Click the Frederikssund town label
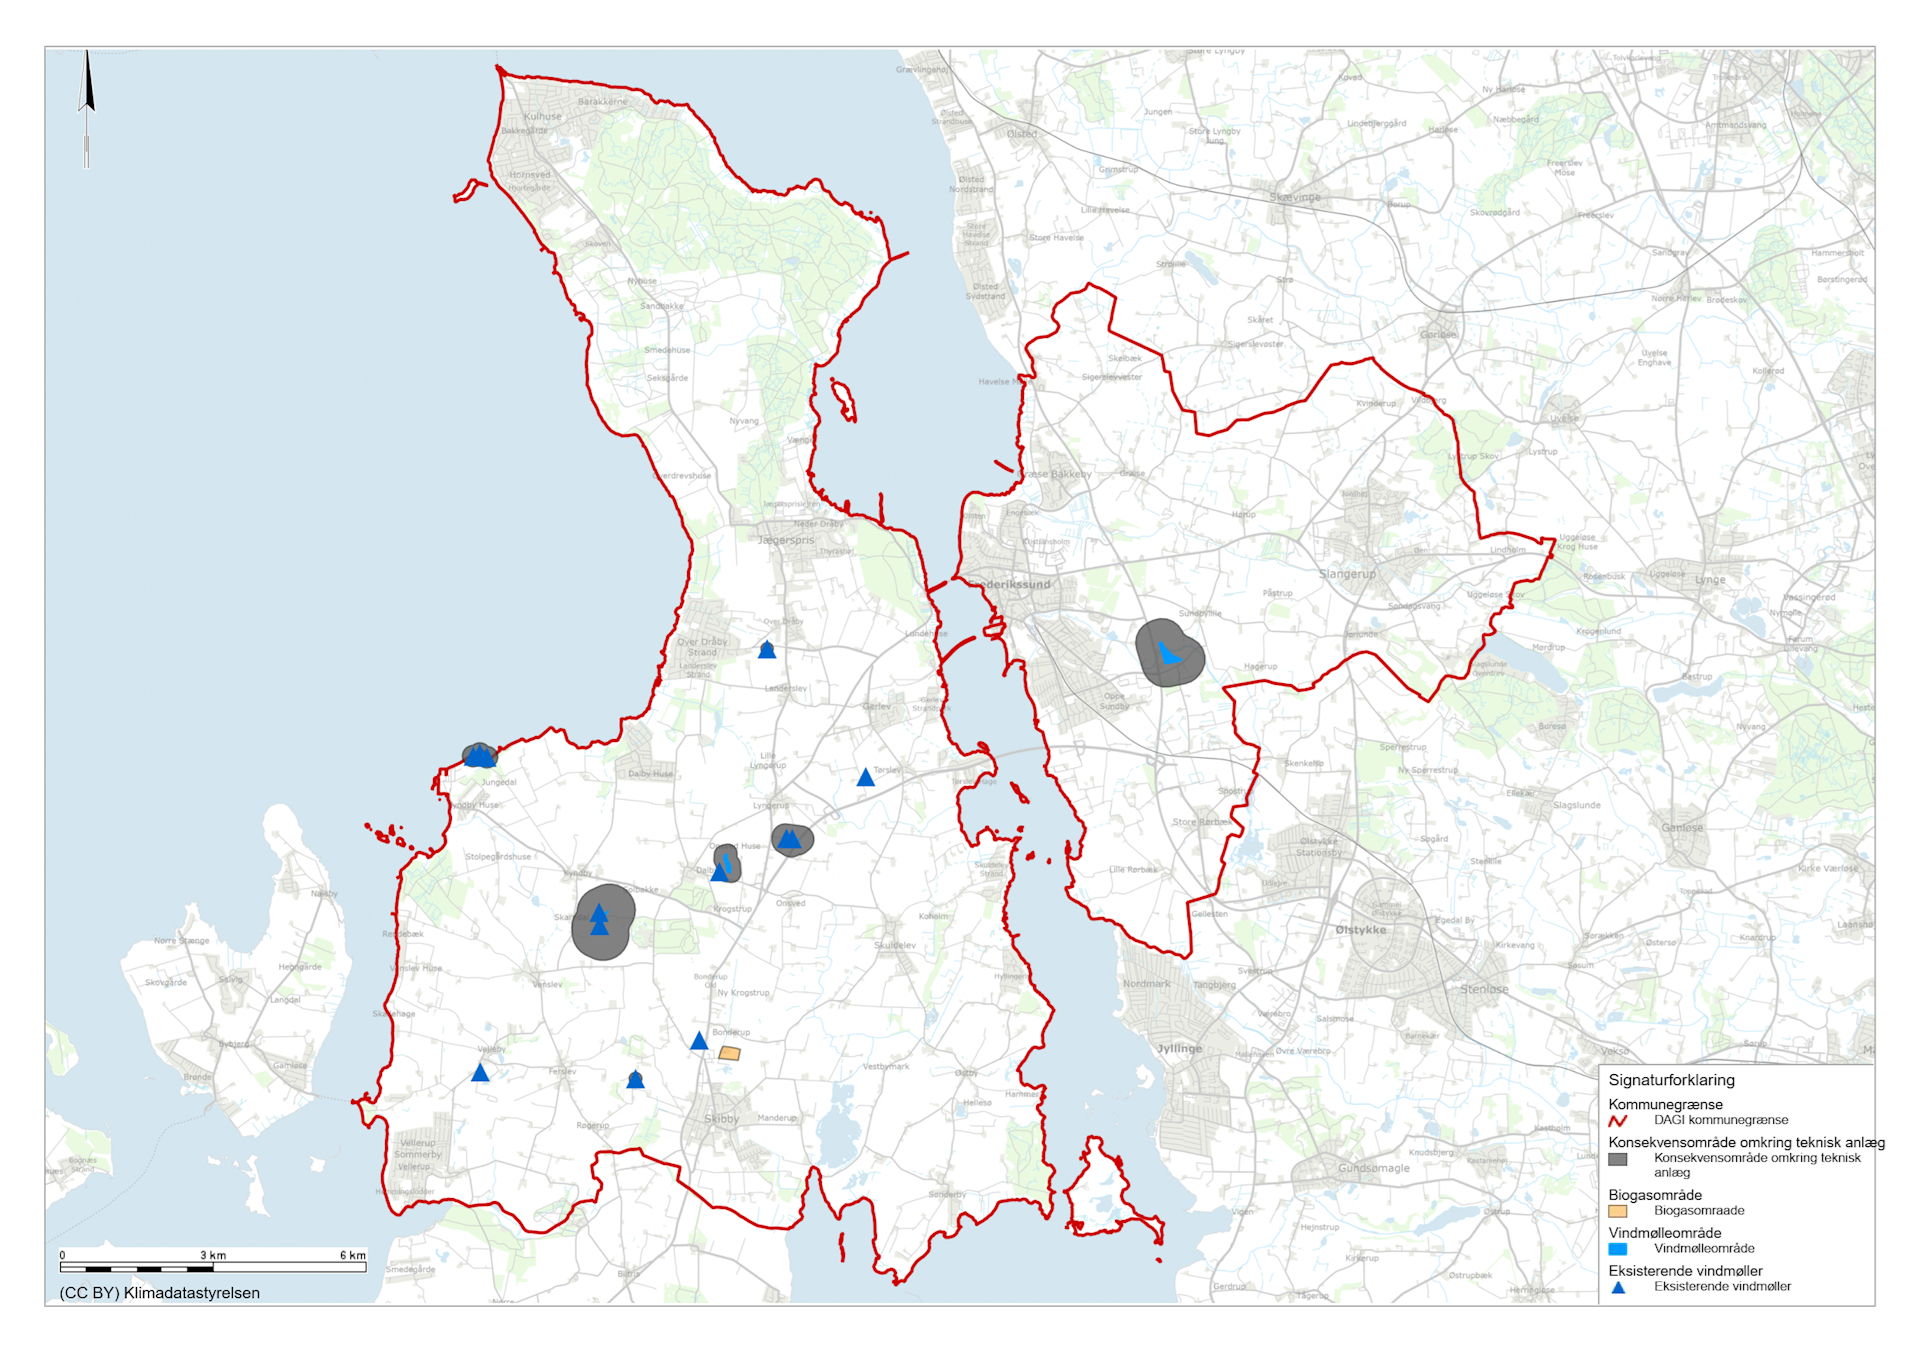 (1010, 584)
